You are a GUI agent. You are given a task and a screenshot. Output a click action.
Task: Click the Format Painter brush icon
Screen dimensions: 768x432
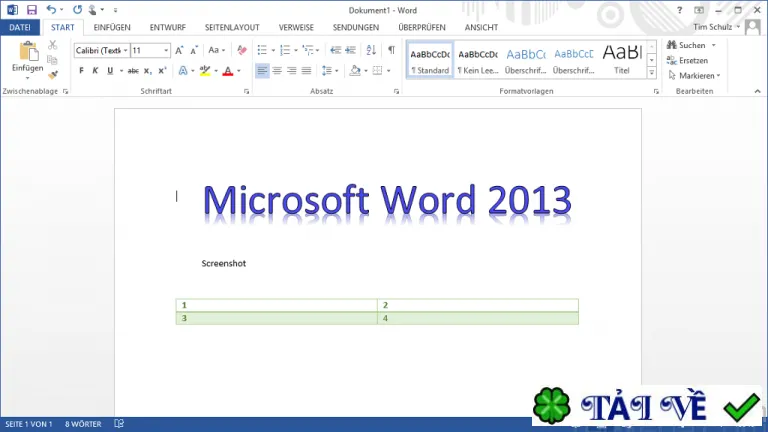pos(53,75)
